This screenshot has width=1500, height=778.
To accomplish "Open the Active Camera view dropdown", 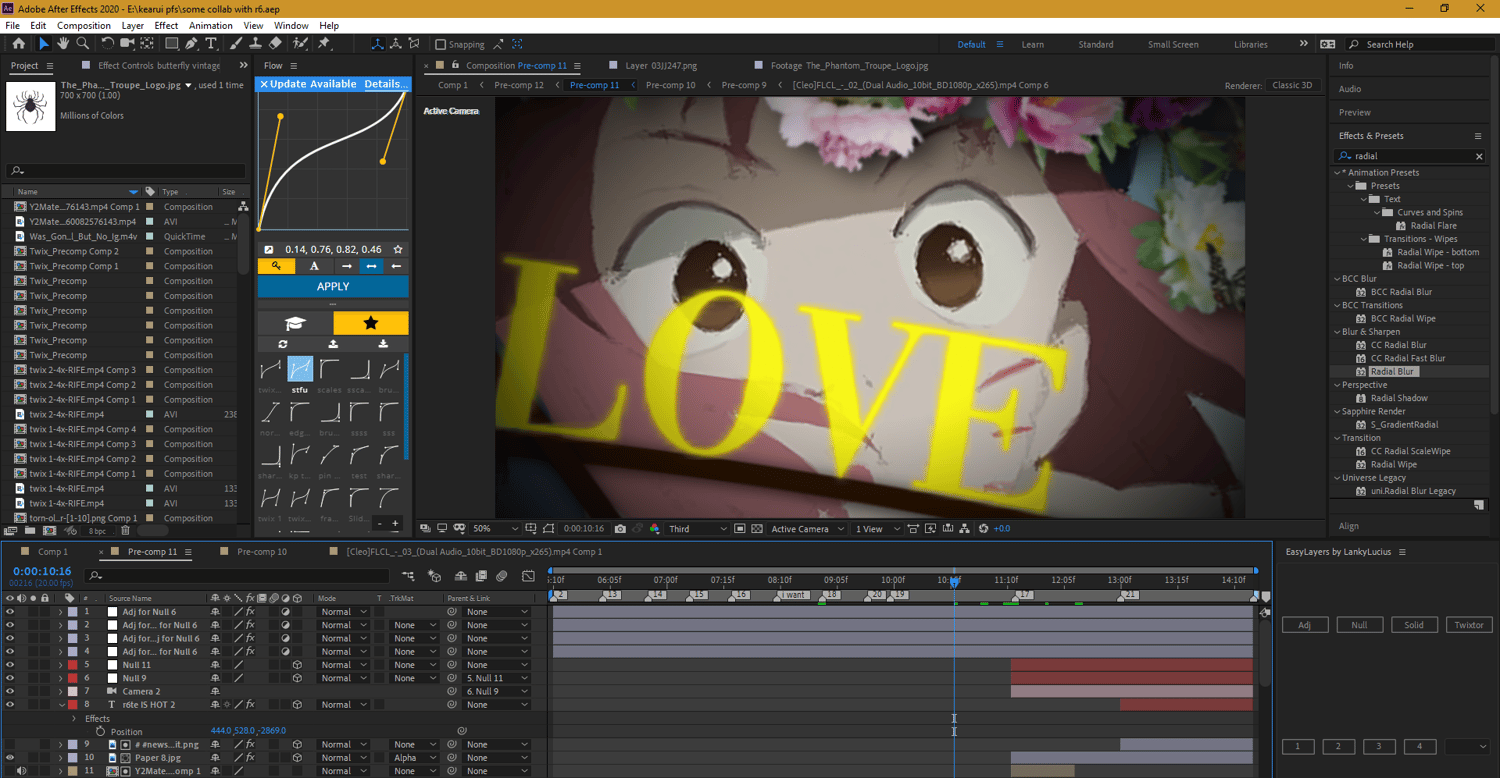I will pyautogui.click(x=808, y=529).
